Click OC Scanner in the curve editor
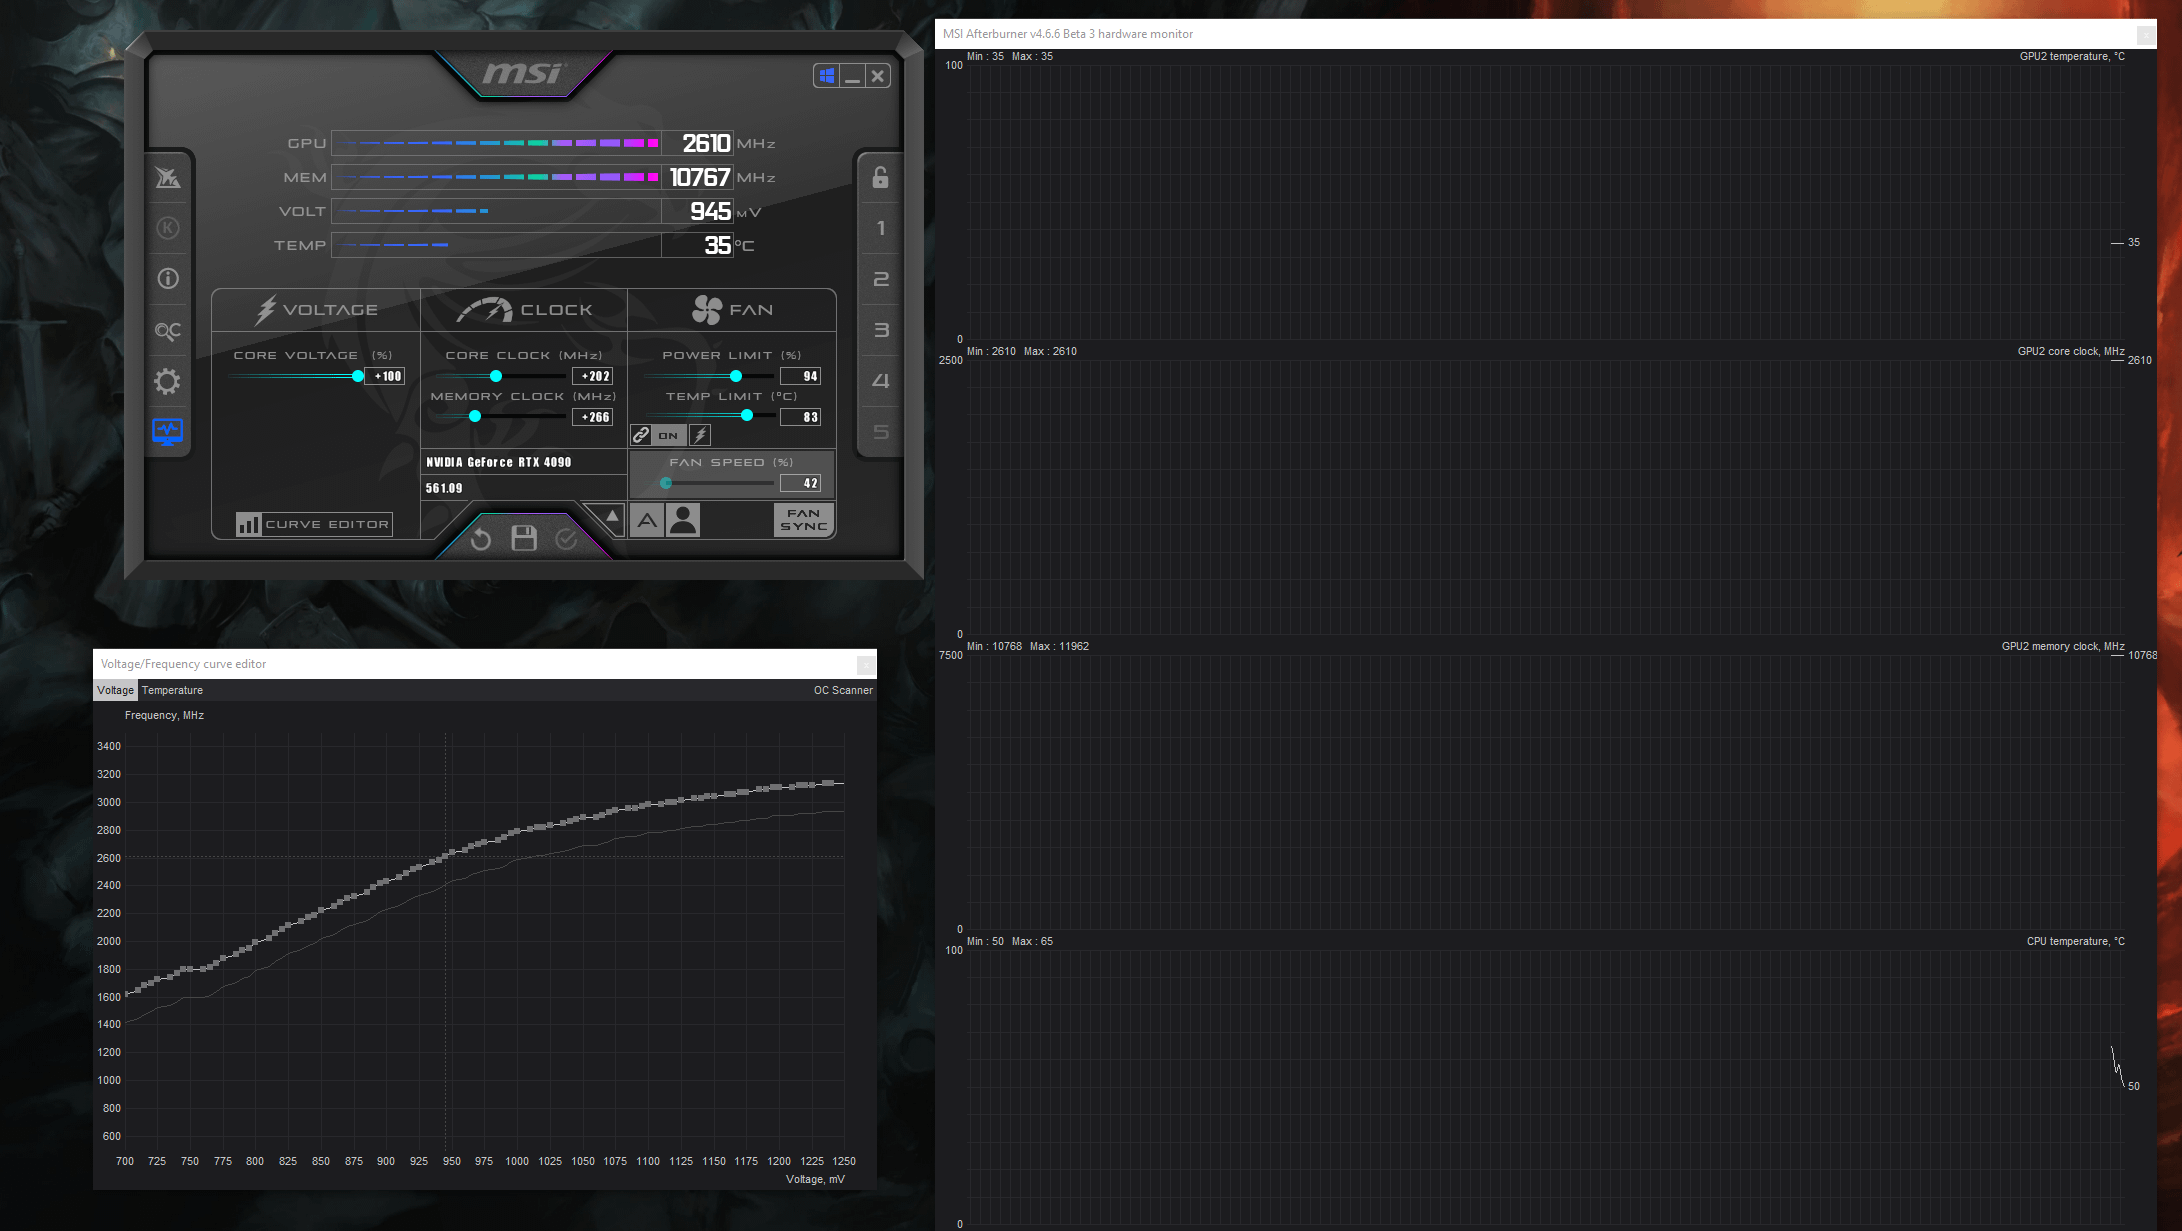This screenshot has width=2182, height=1231. coord(843,690)
